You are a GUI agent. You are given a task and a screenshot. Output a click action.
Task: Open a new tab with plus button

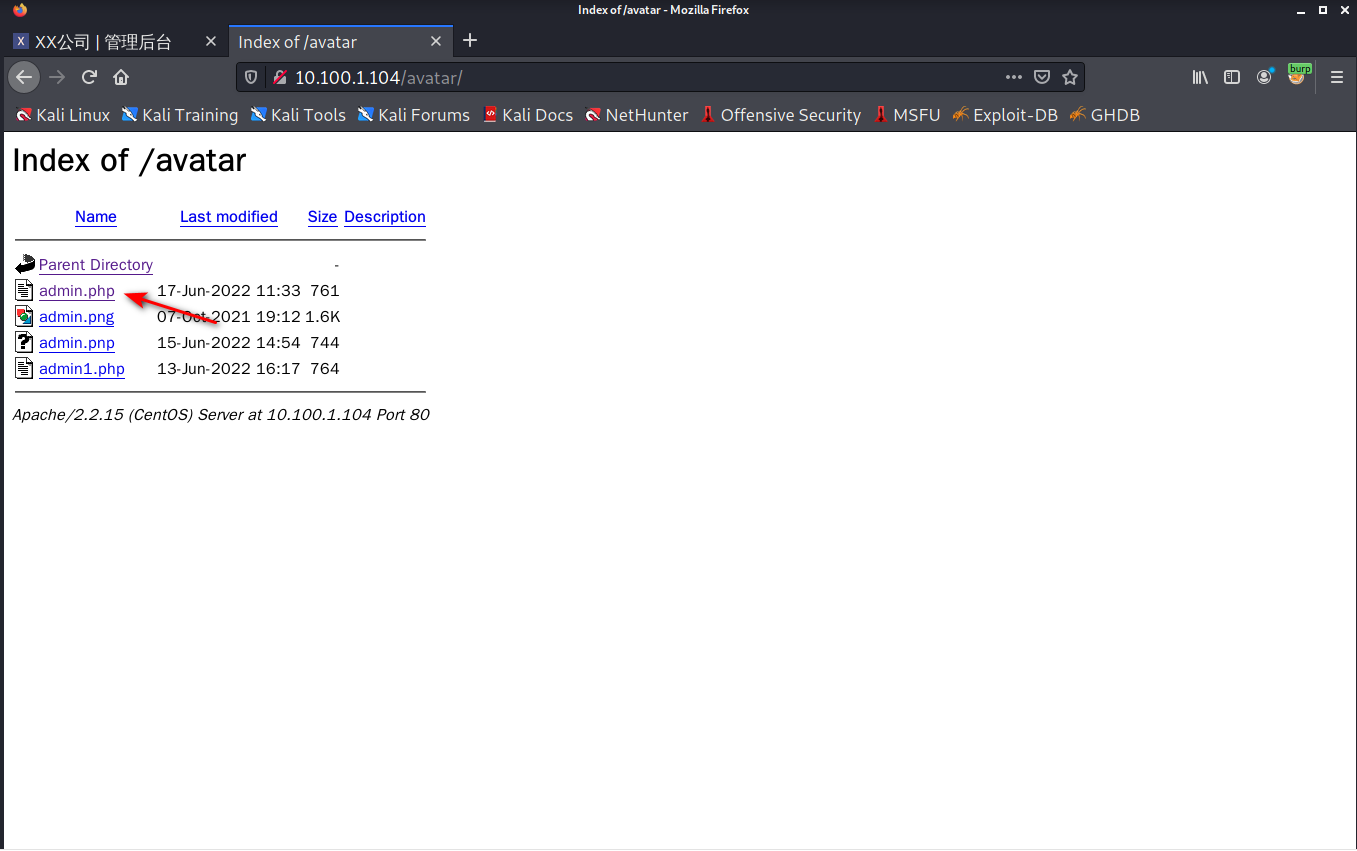click(470, 41)
